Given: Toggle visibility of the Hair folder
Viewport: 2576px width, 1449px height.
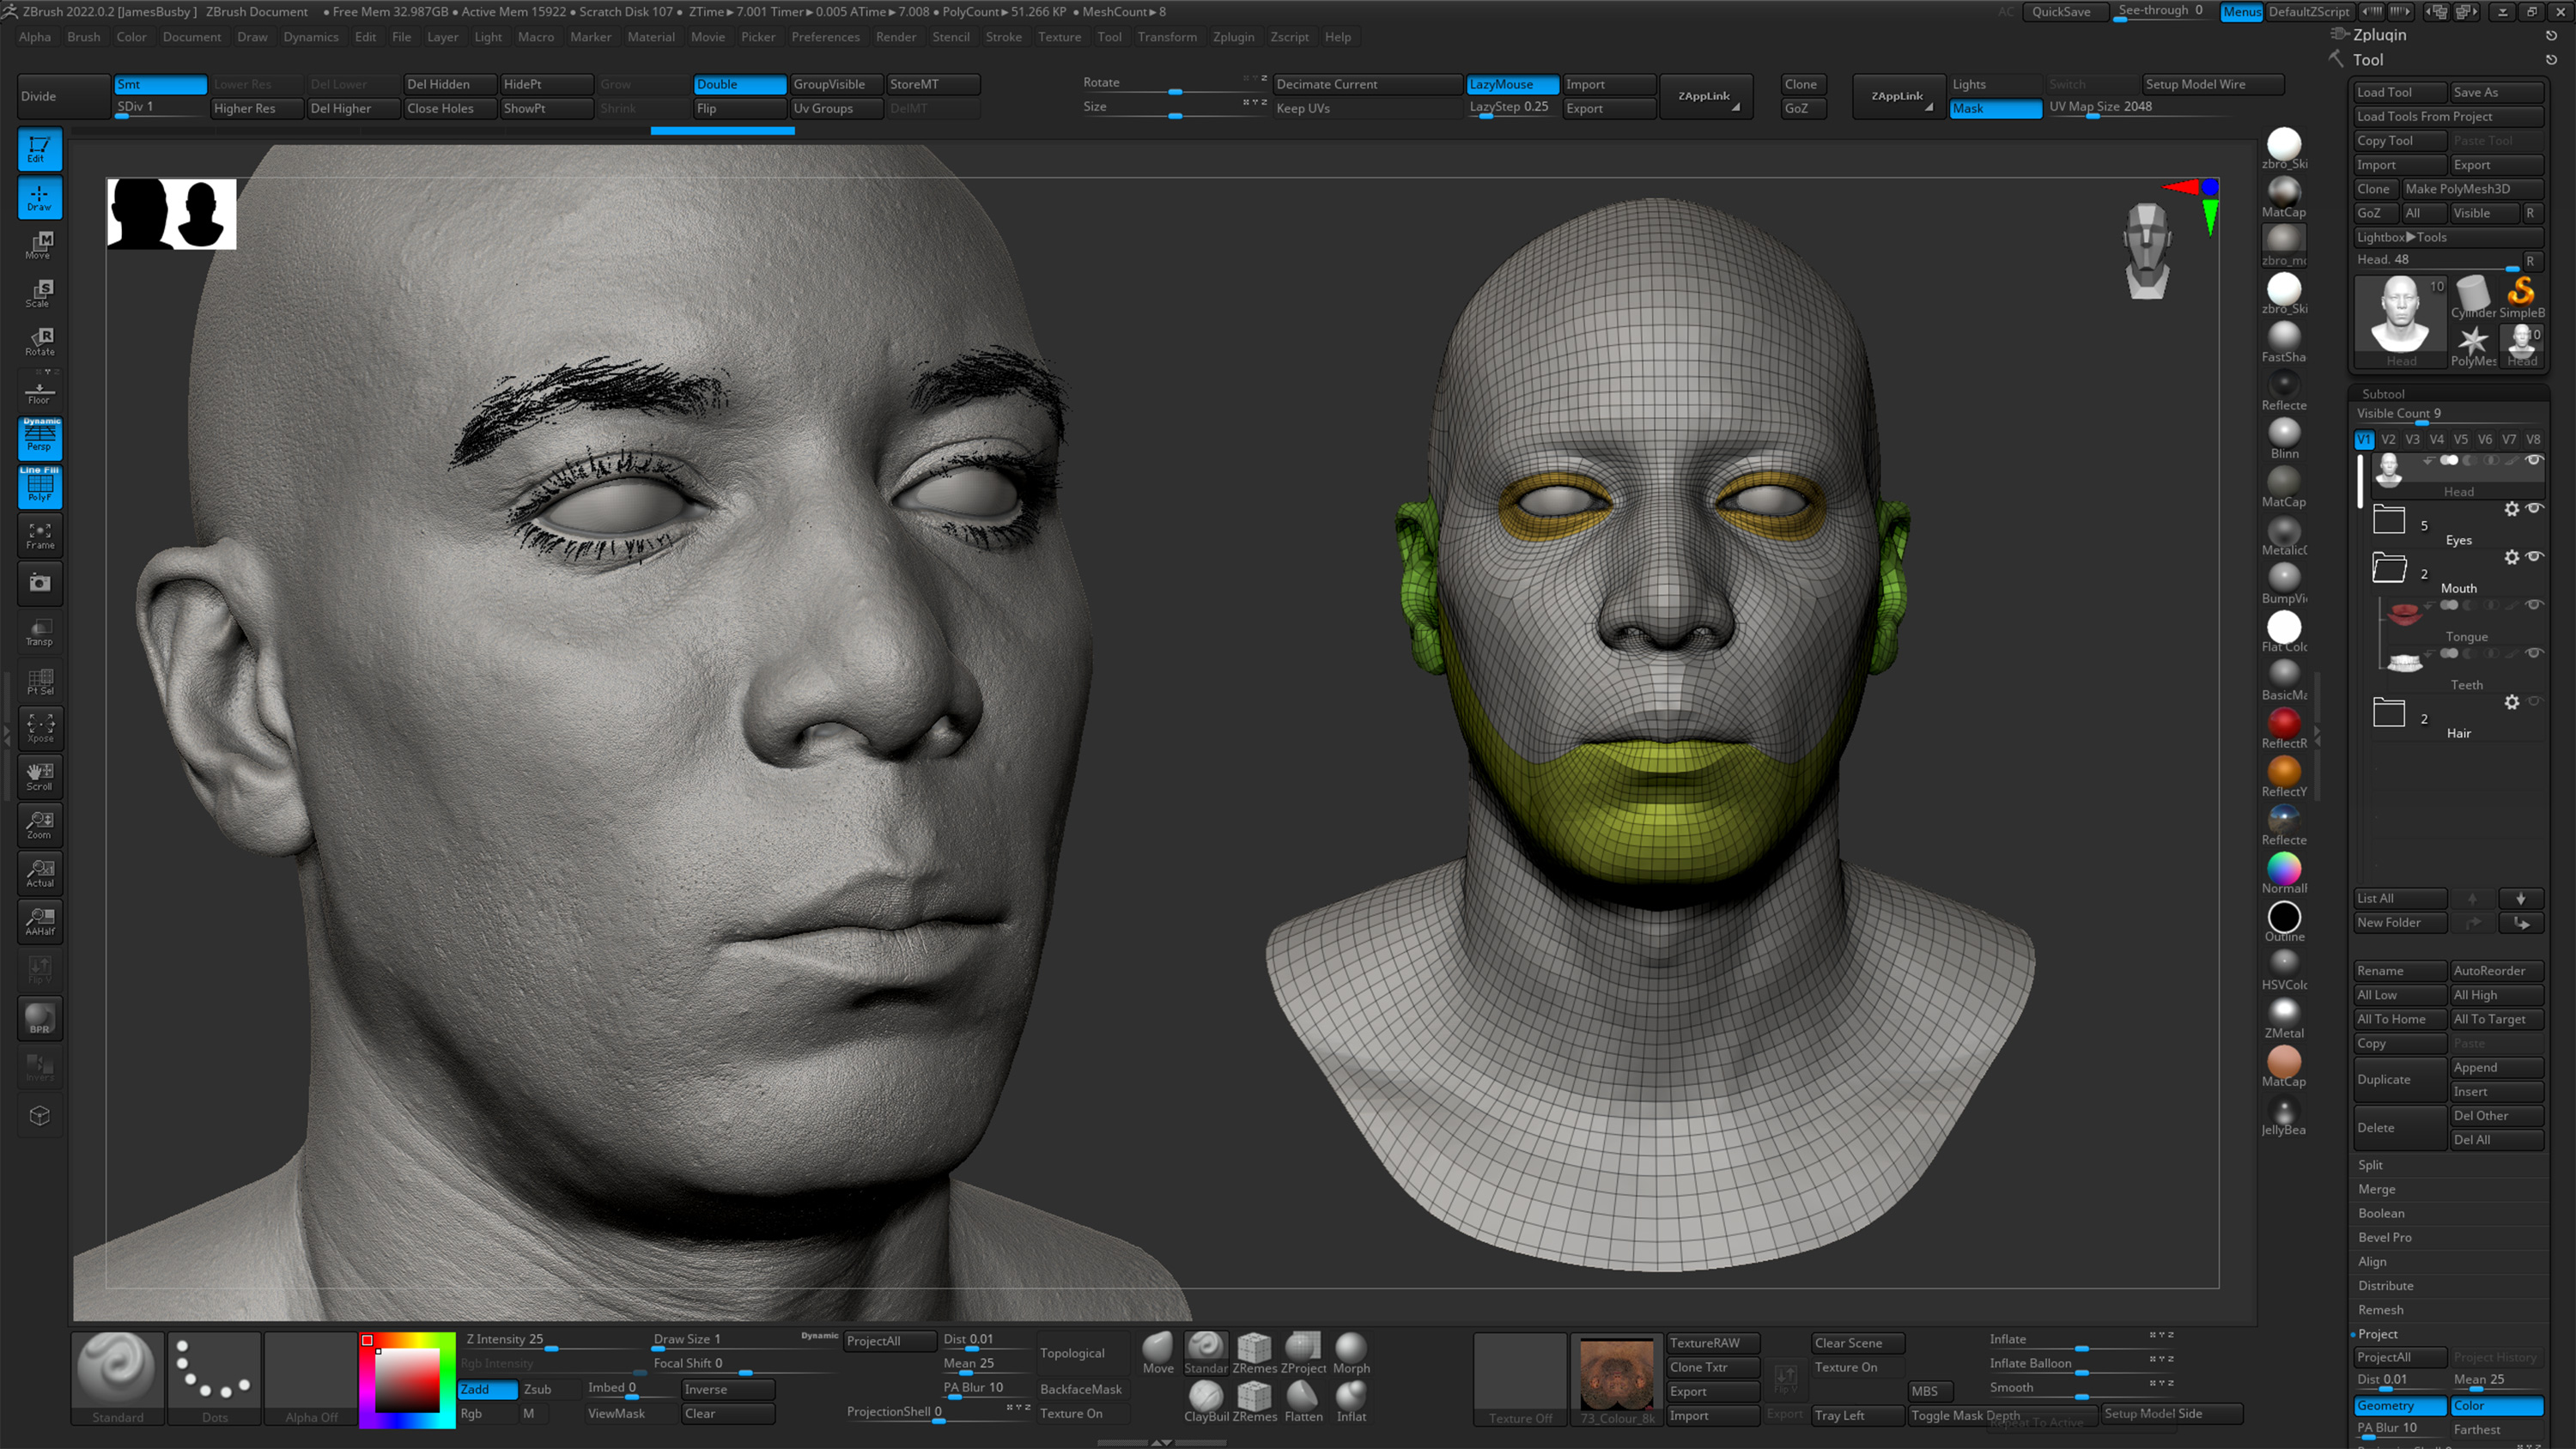Looking at the screenshot, I should pyautogui.click(x=2536, y=702).
